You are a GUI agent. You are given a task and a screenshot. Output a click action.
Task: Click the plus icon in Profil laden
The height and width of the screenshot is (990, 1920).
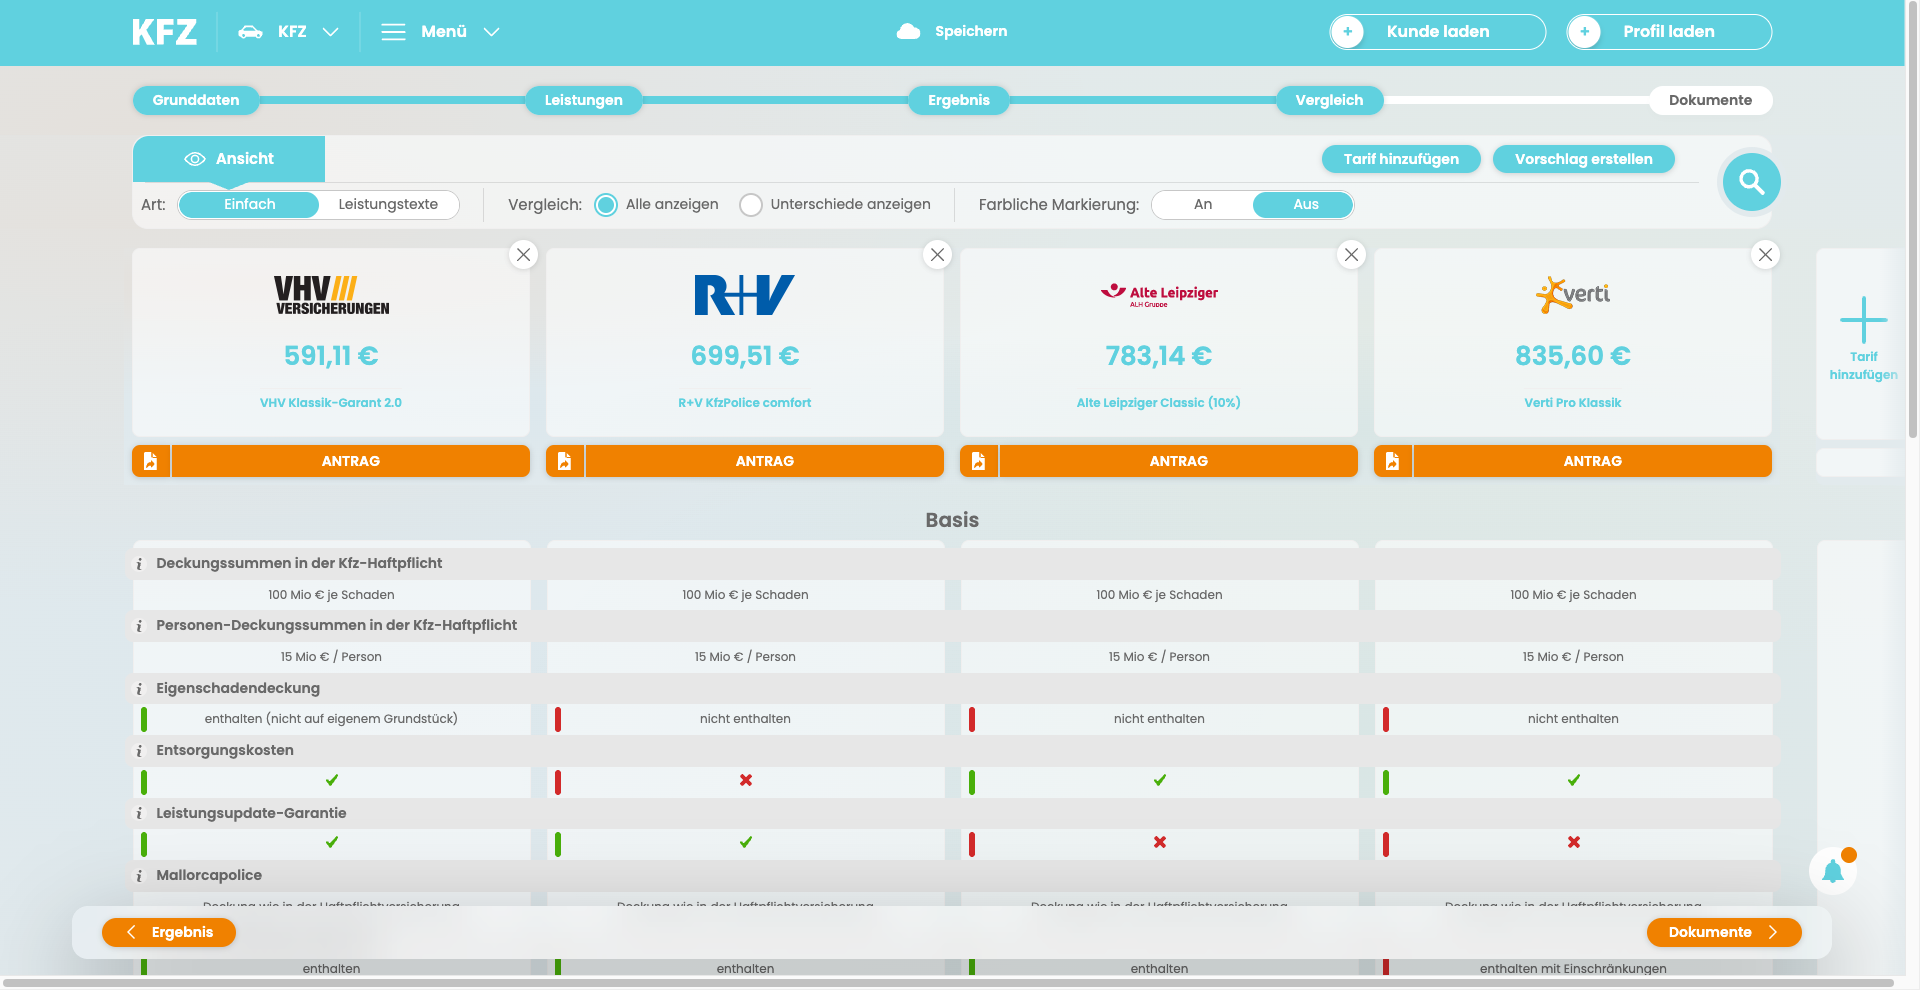click(1584, 32)
